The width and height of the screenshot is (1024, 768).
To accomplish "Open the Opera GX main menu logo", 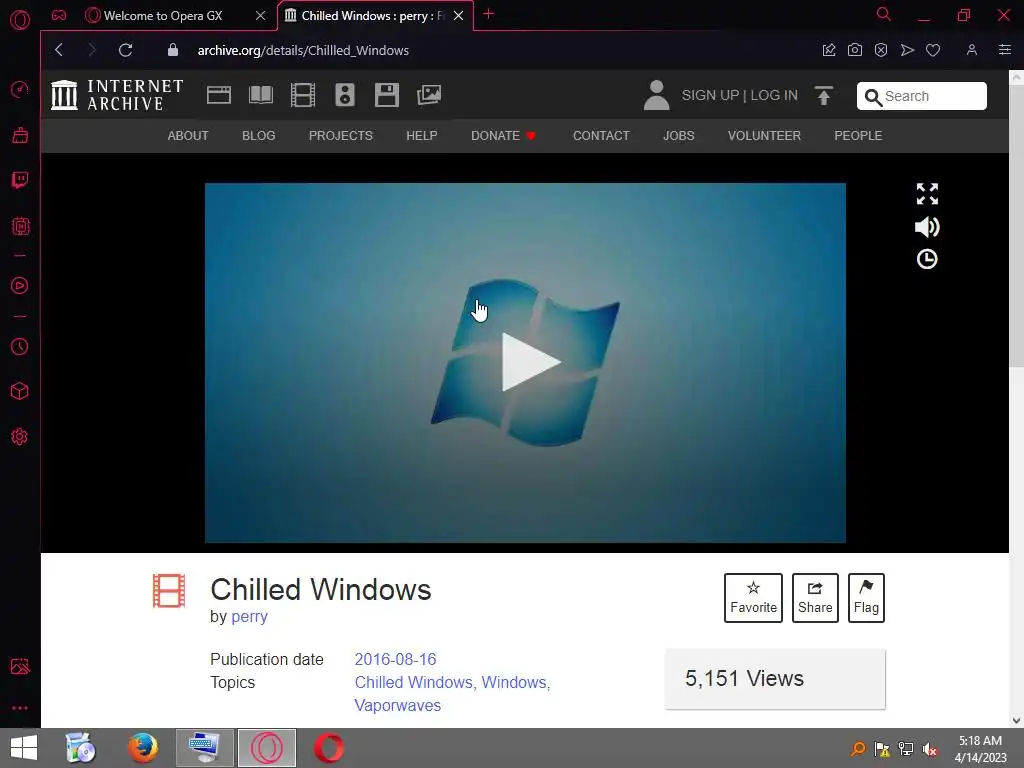I will click(20, 20).
